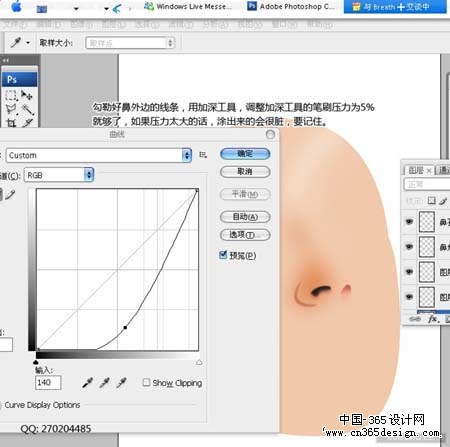
Task: Select the Polygonal Lasso tool
Action: tap(11, 109)
